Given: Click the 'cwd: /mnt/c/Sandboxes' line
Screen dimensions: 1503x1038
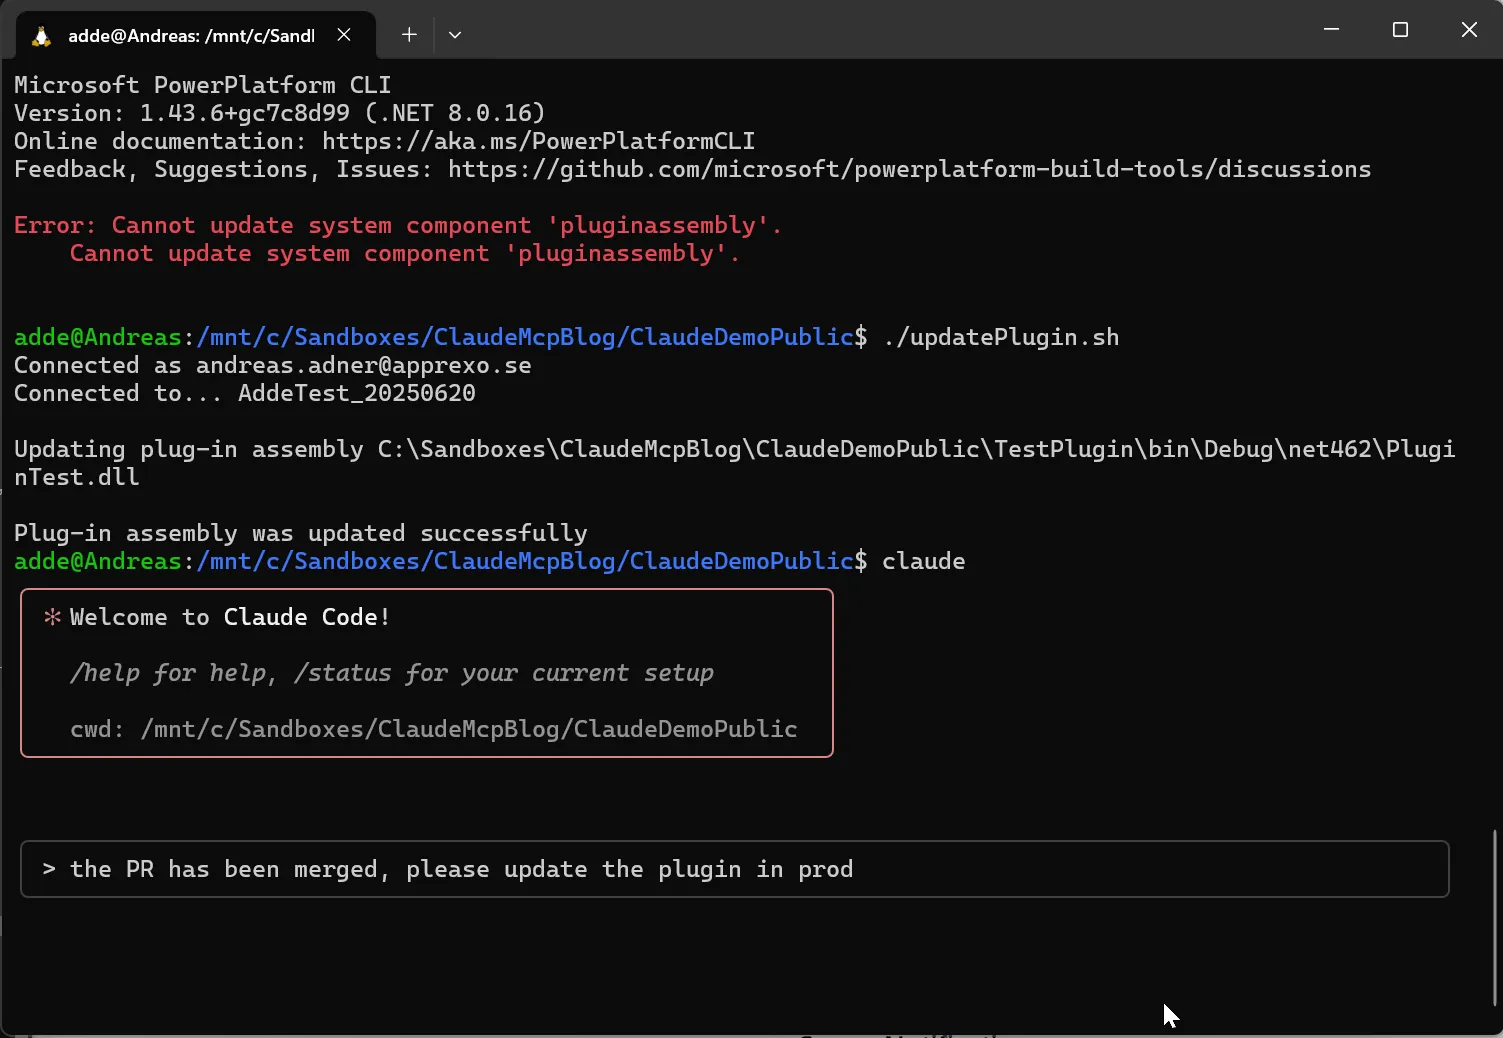Looking at the screenshot, I should pos(434,729).
